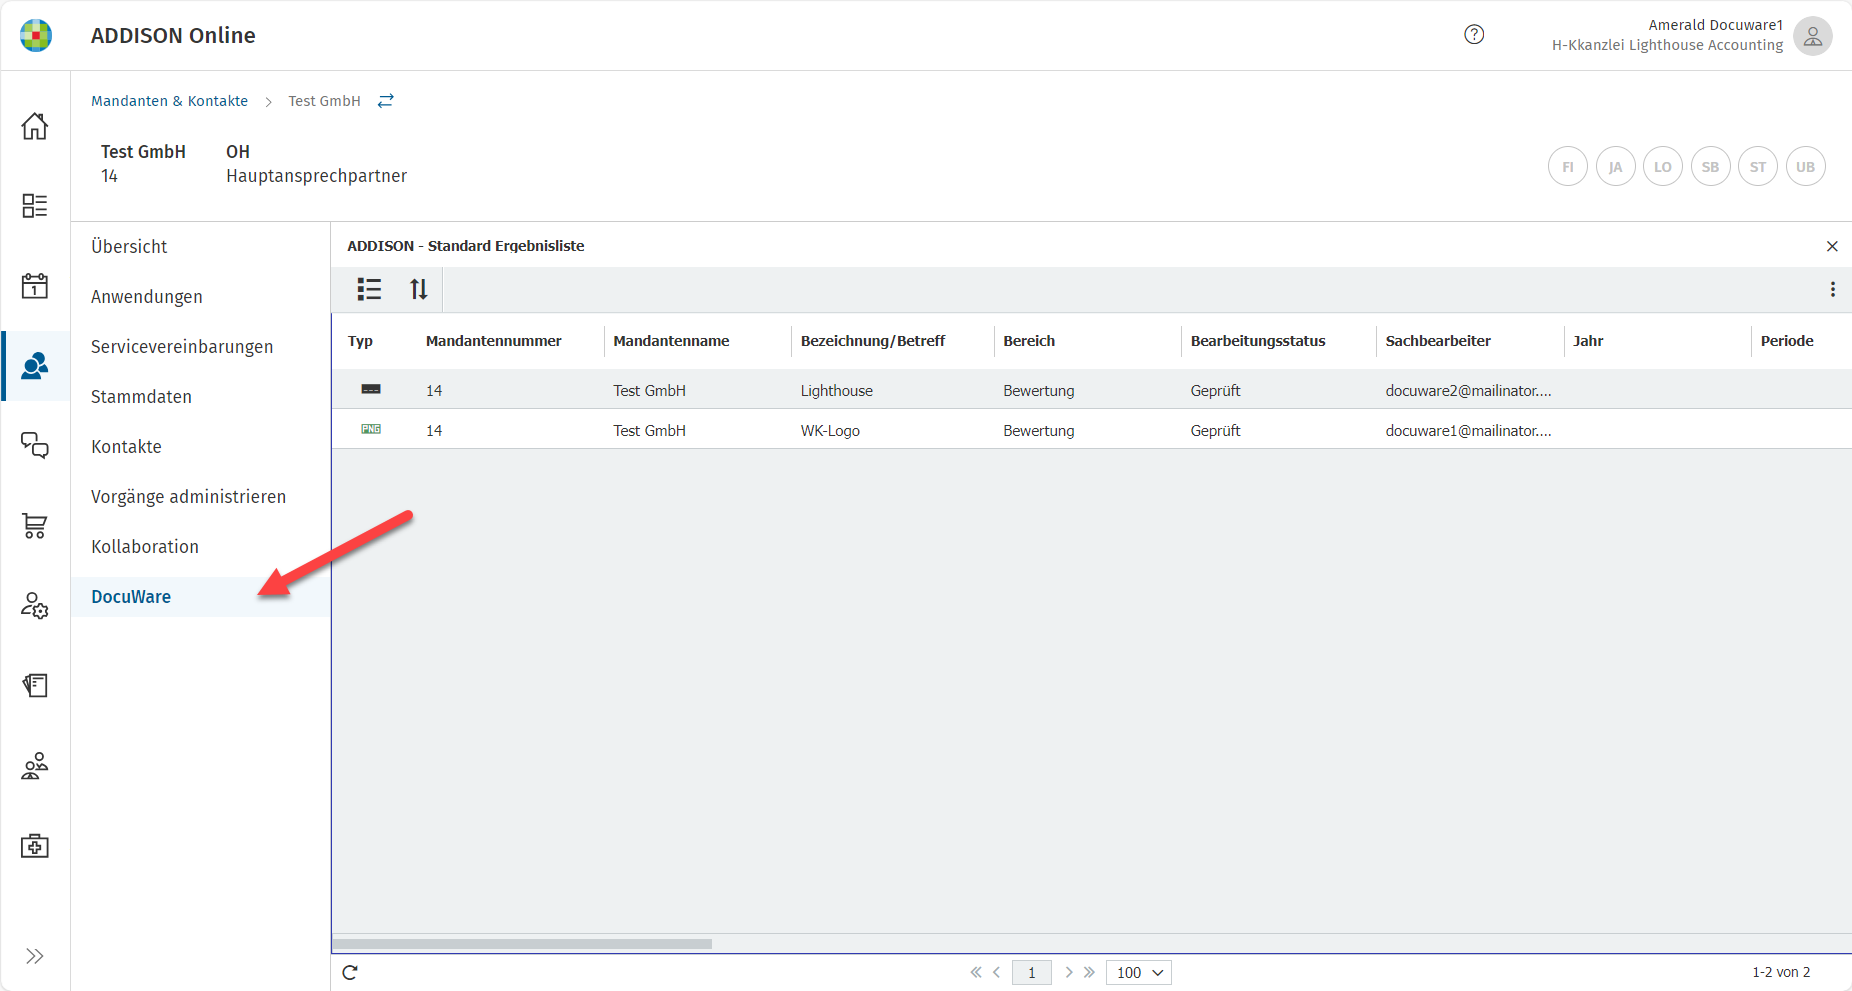Click the Mandanten & Kontakte breadcrumb link

169,101
